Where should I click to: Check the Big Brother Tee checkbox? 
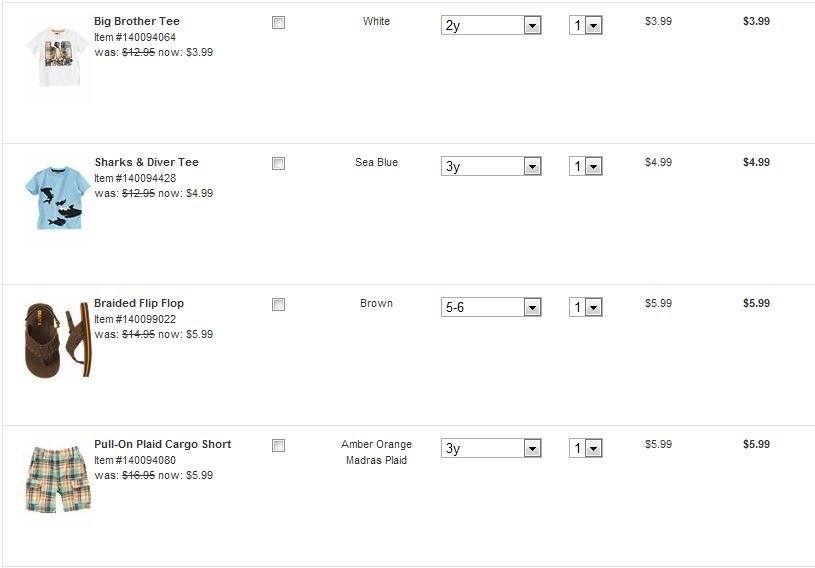(x=278, y=23)
